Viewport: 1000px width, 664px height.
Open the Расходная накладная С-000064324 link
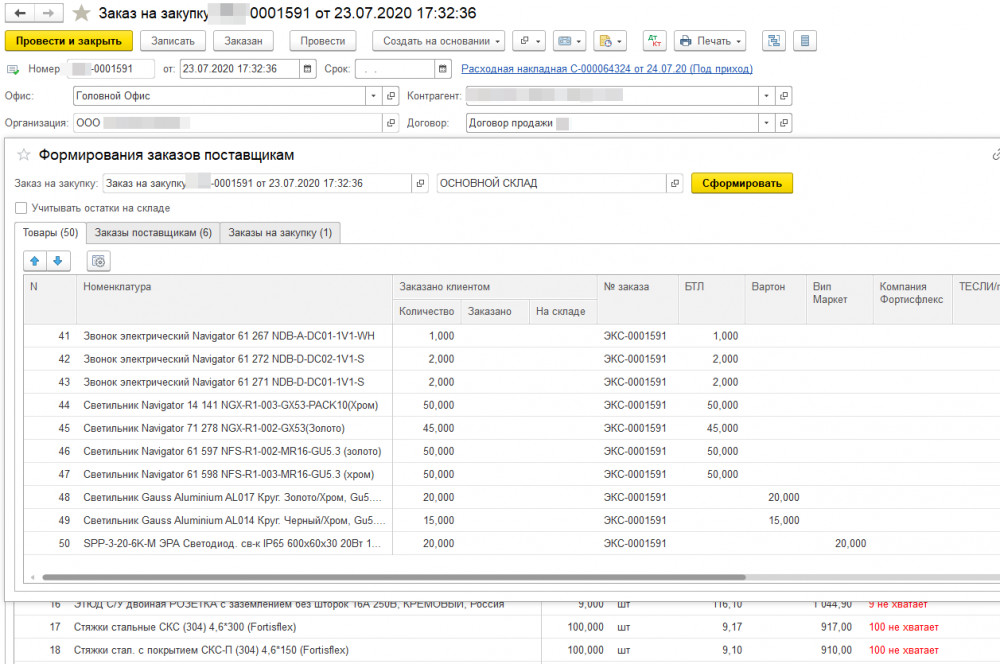pyautogui.click(x=606, y=69)
